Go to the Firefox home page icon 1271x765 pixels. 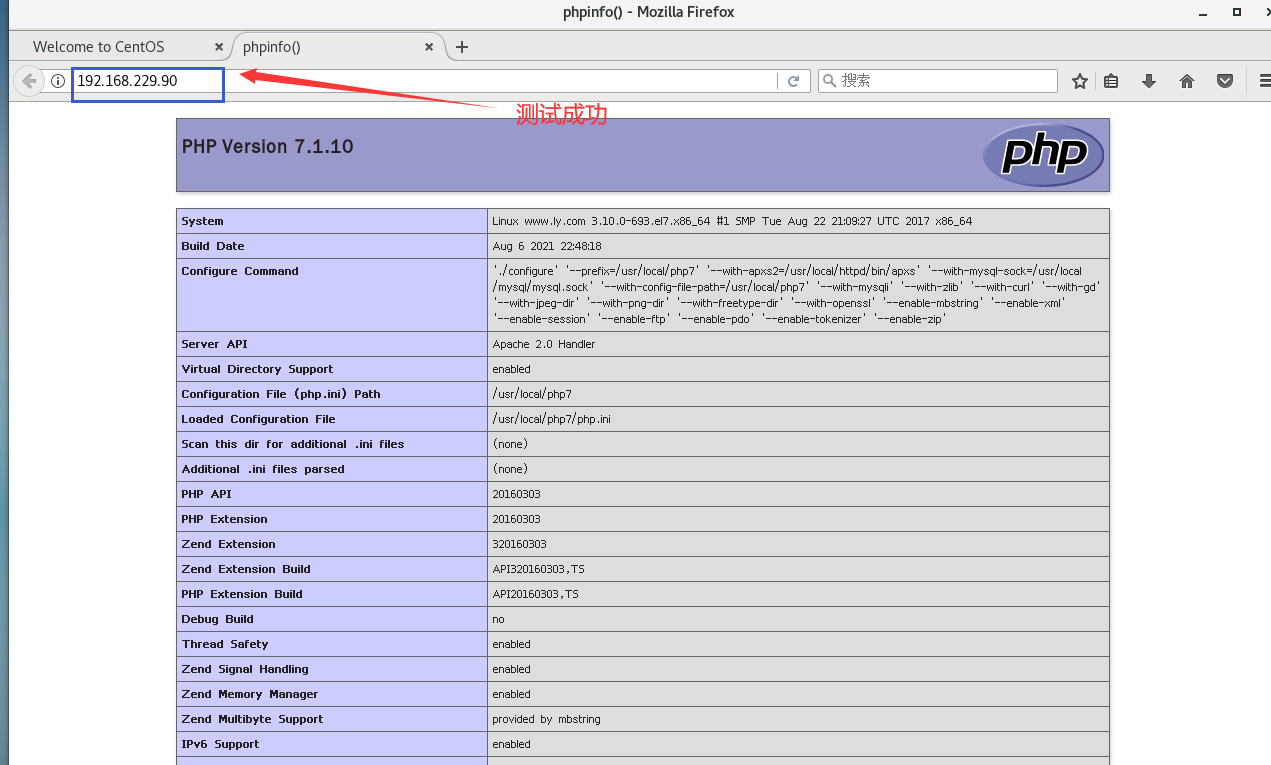[x=1187, y=81]
